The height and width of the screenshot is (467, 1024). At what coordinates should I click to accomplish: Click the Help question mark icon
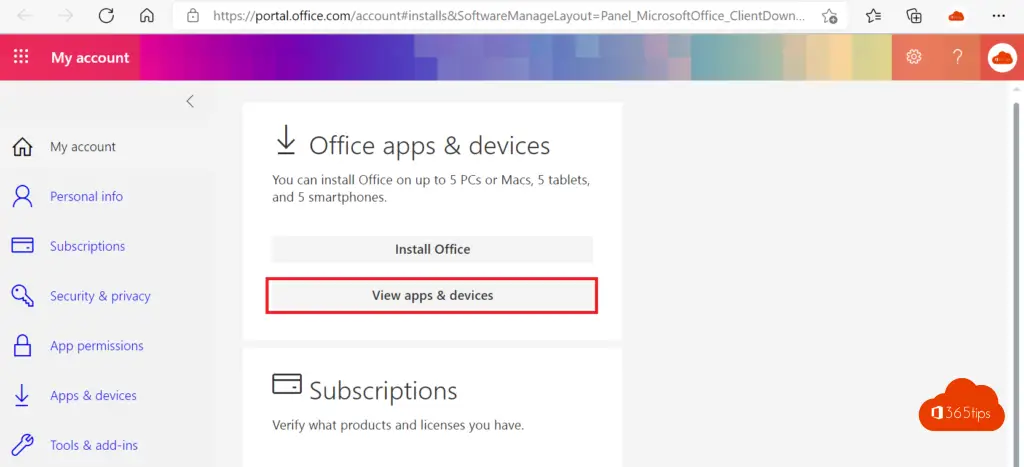(x=957, y=57)
